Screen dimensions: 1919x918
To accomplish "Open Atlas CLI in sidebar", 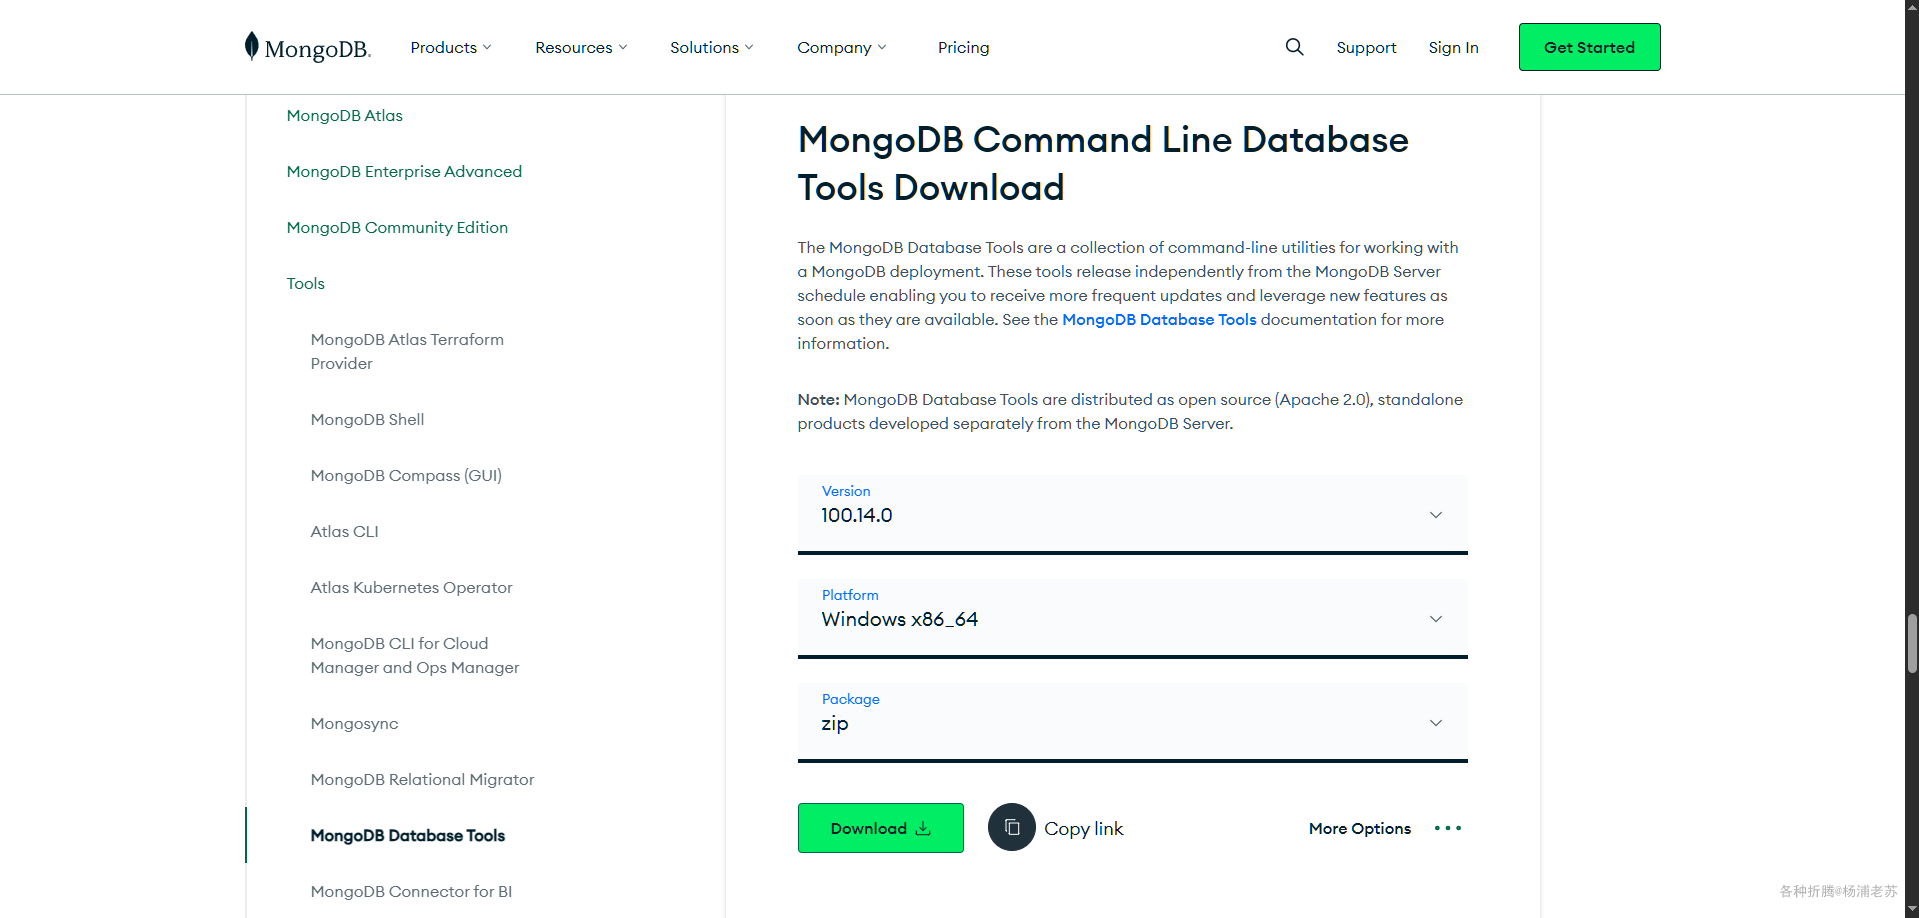I will click(x=344, y=531).
